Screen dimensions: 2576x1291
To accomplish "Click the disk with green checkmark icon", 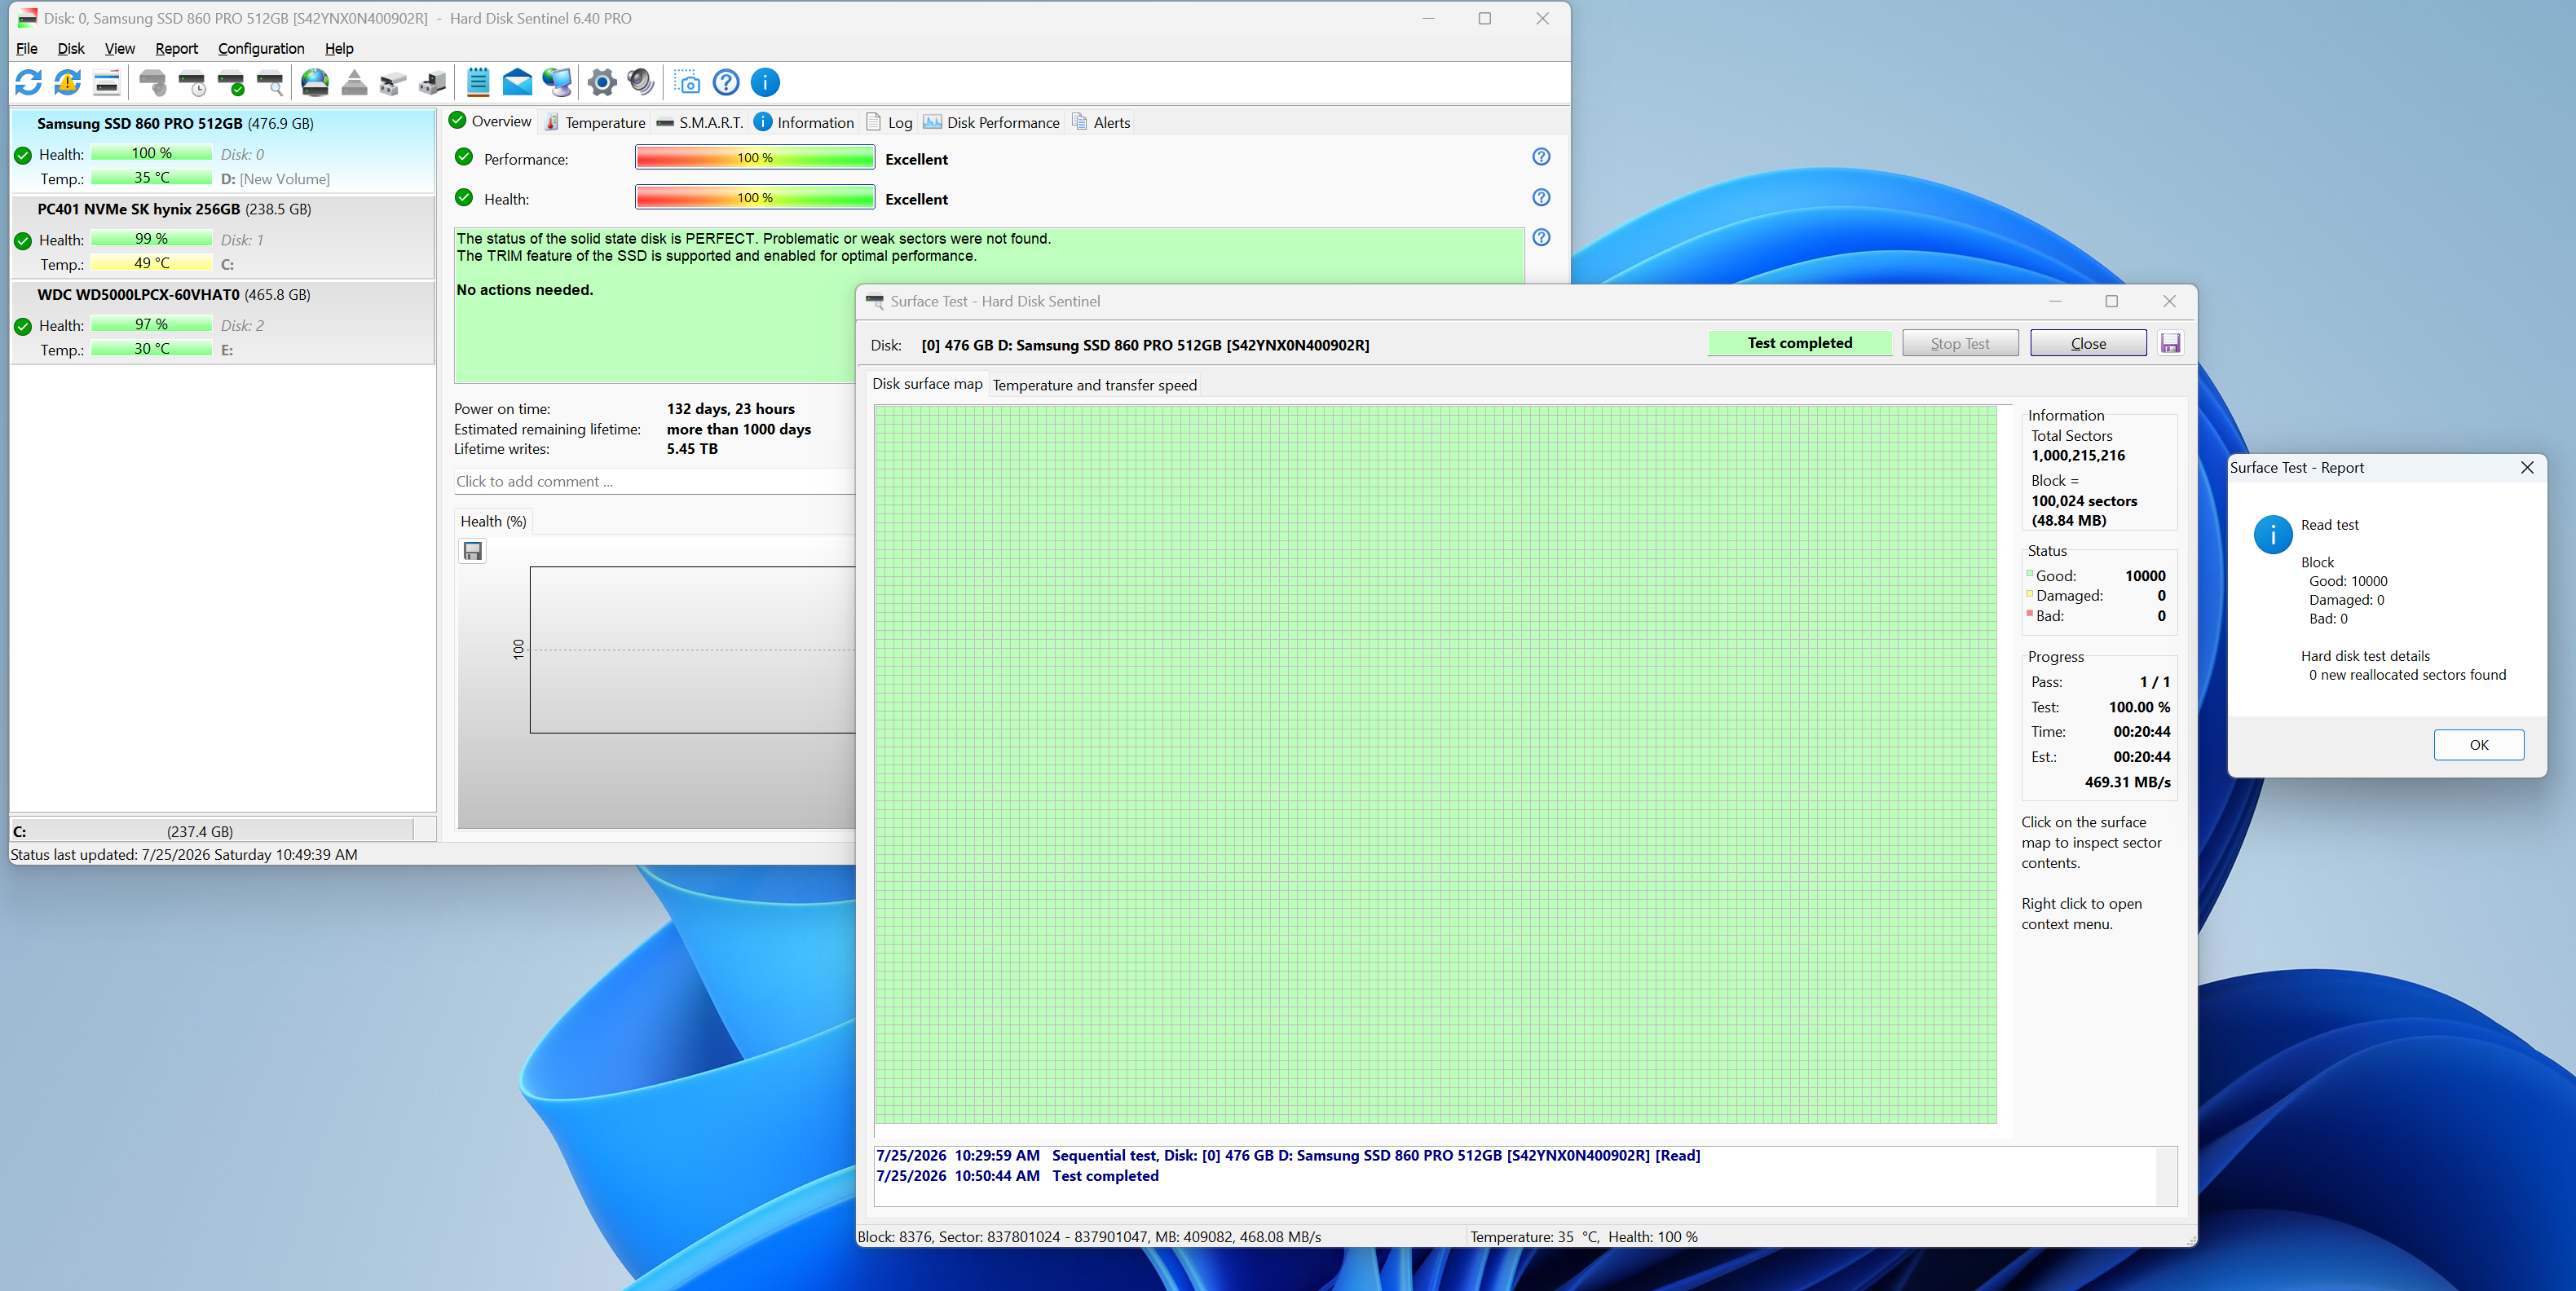I will [231, 82].
